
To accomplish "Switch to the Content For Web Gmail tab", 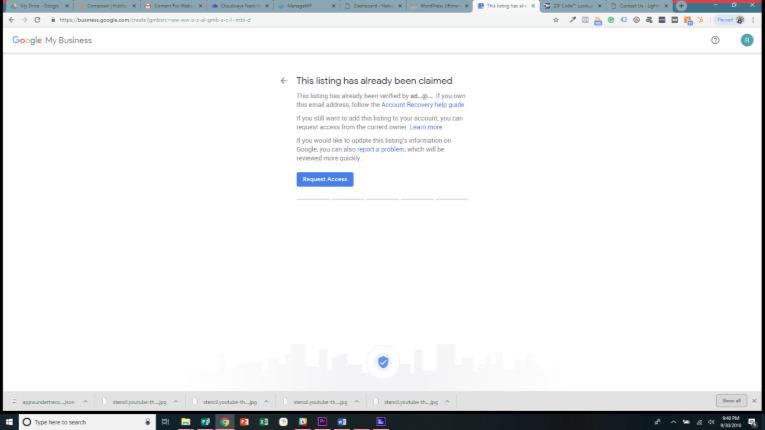I will (174, 6).
